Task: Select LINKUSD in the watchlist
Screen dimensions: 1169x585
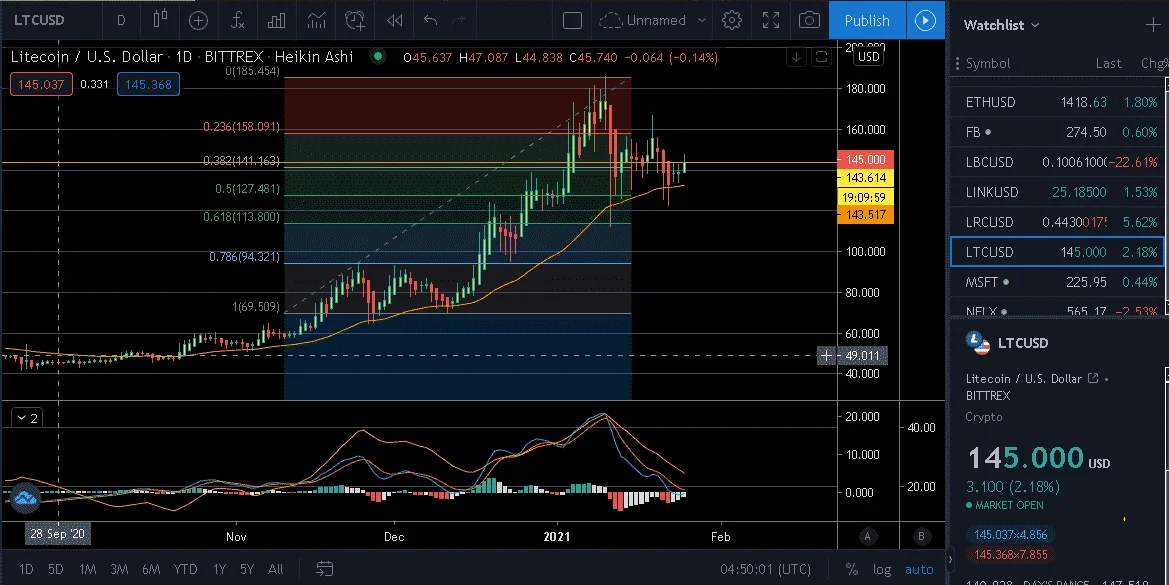Action: point(1059,192)
